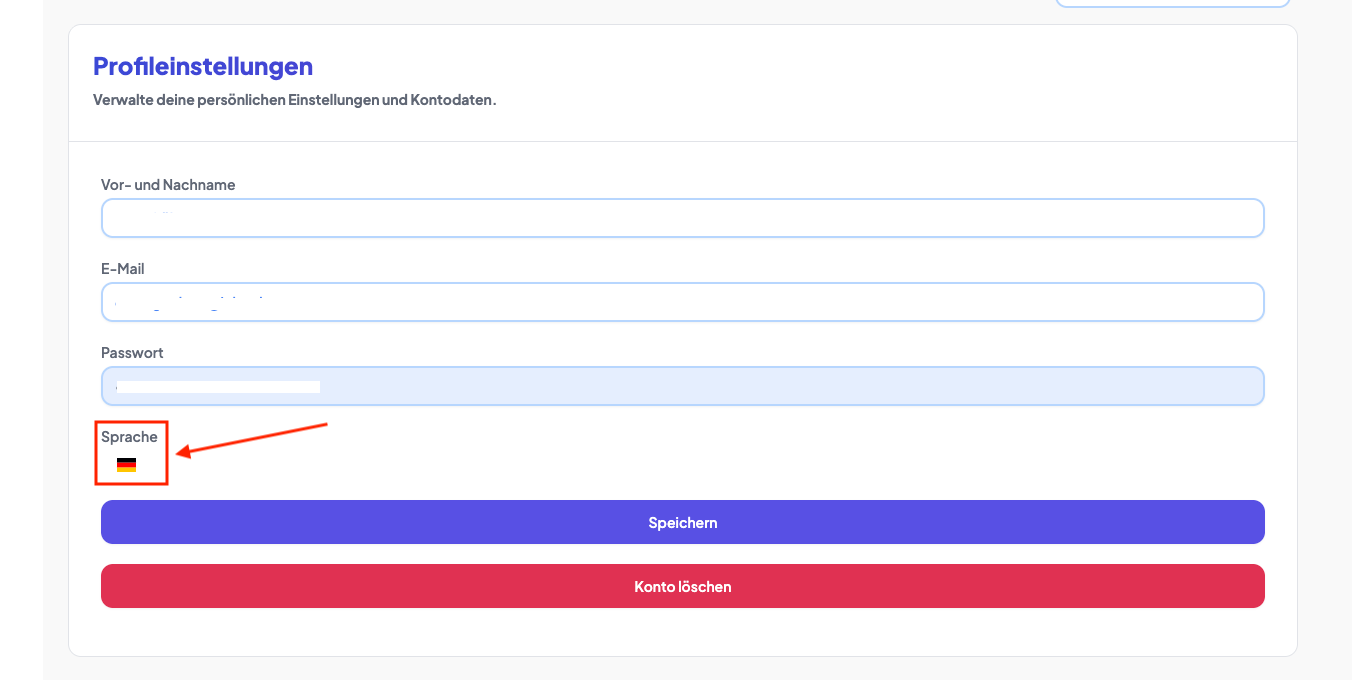
Task: Select the Passwort input field
Action: tap(683, 386)
